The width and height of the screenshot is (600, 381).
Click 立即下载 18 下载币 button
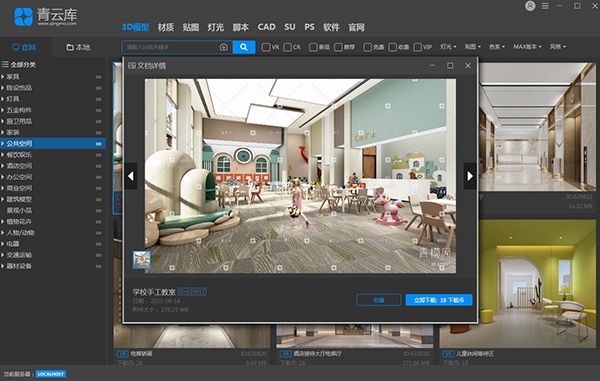pyautogui.click(x=439, y=300)
